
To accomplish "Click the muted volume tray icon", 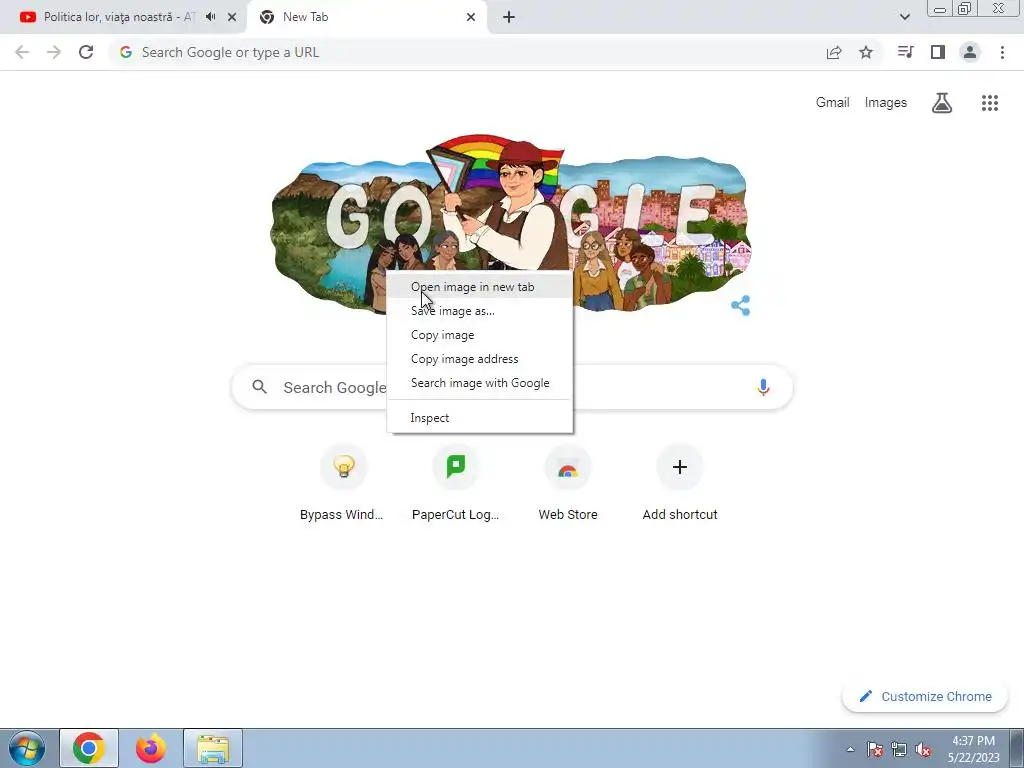I will (923, 749).
